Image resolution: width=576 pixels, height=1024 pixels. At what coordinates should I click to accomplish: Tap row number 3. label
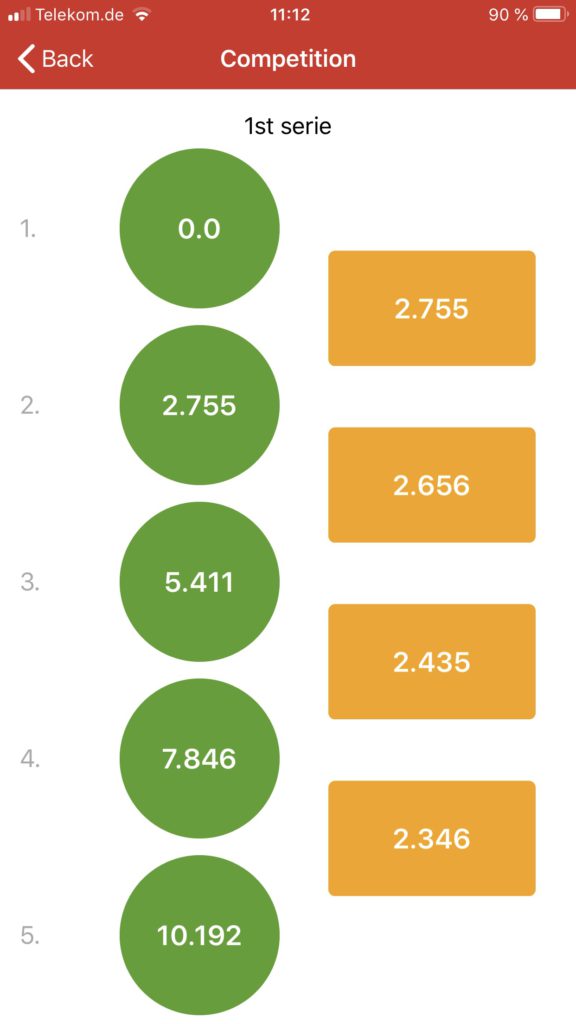tap(29, 583)
